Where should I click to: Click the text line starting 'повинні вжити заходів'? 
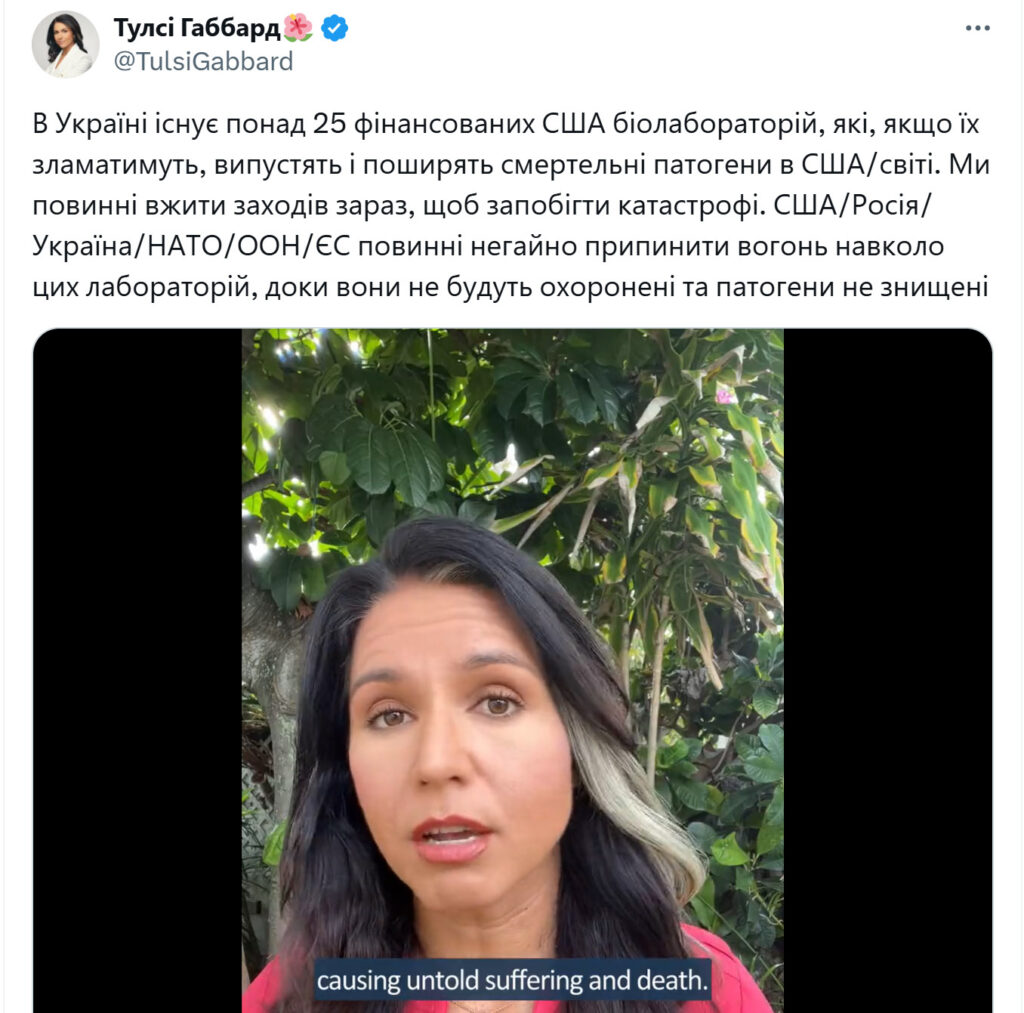tap(483, 205)
